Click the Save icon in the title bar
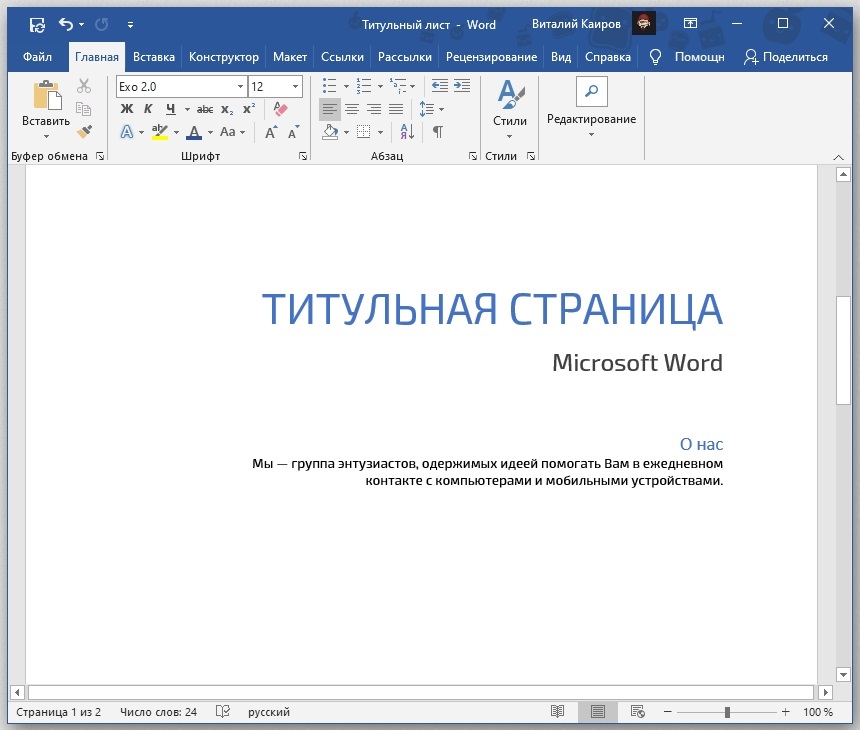This screenshot has width=860, height=730. (37, 24)
